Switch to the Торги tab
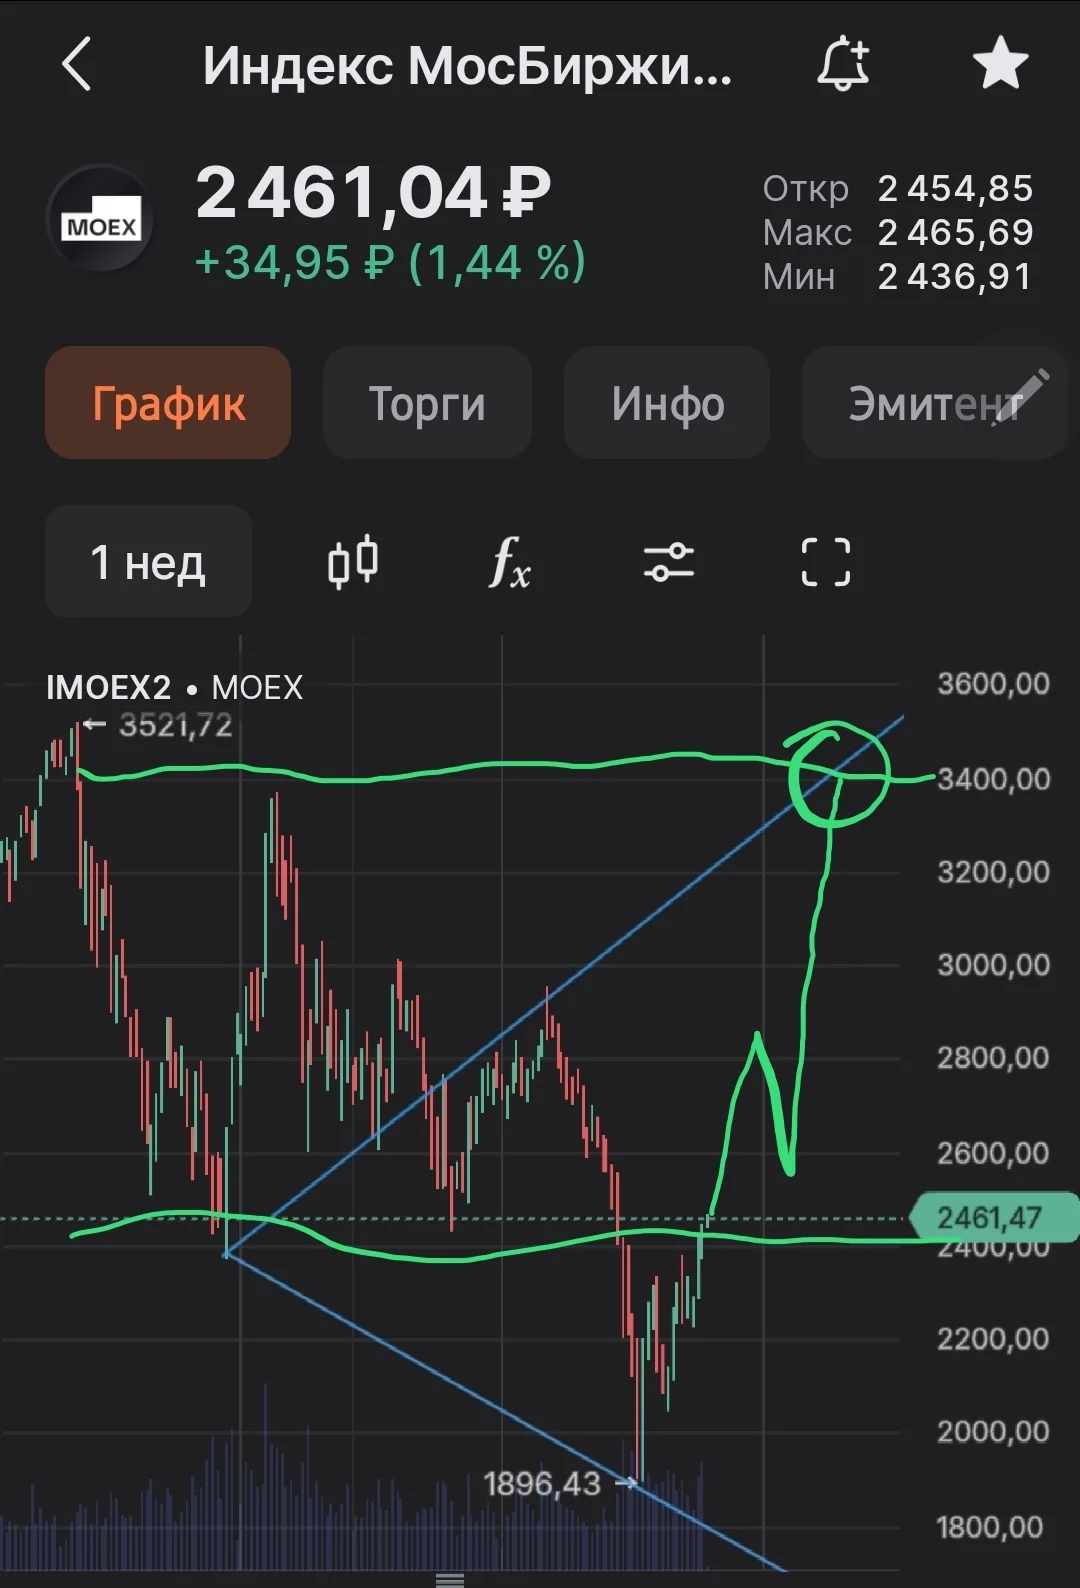 click(427, 403)
